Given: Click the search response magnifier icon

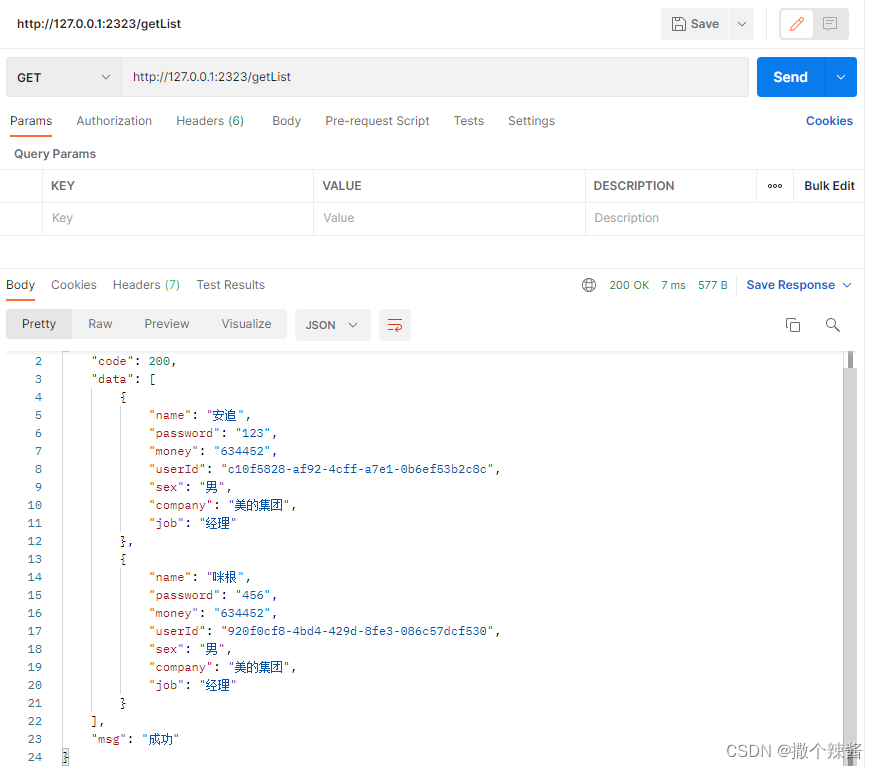Looking at the screenshot, I should click(x=833, y=325).
